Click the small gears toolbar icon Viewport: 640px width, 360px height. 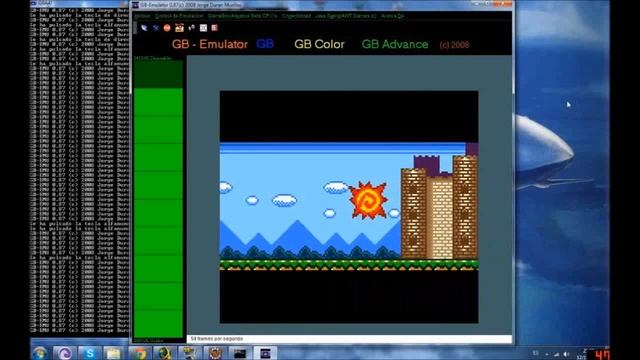pyautogui.click(x=191, y=28)
